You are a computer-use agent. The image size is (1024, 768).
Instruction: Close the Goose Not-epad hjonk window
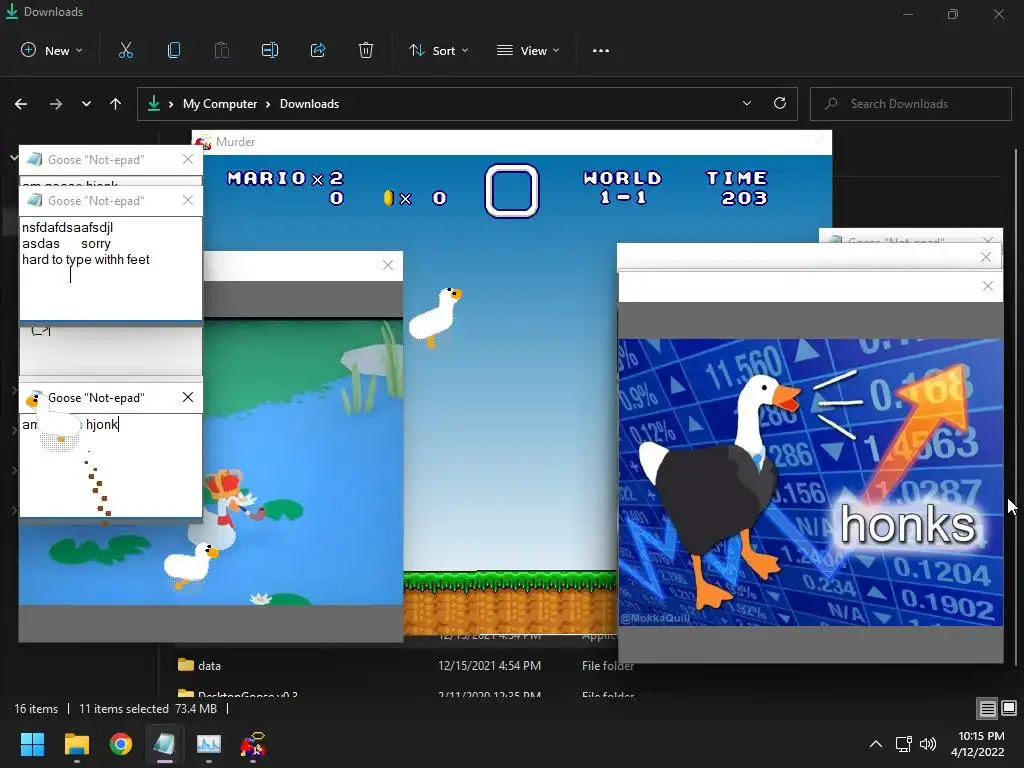pos(188,397)
